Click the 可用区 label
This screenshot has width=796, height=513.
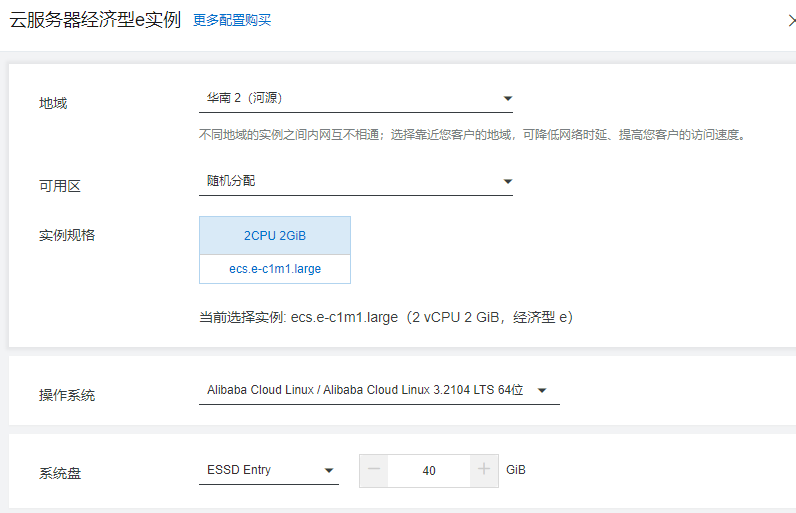60,186
